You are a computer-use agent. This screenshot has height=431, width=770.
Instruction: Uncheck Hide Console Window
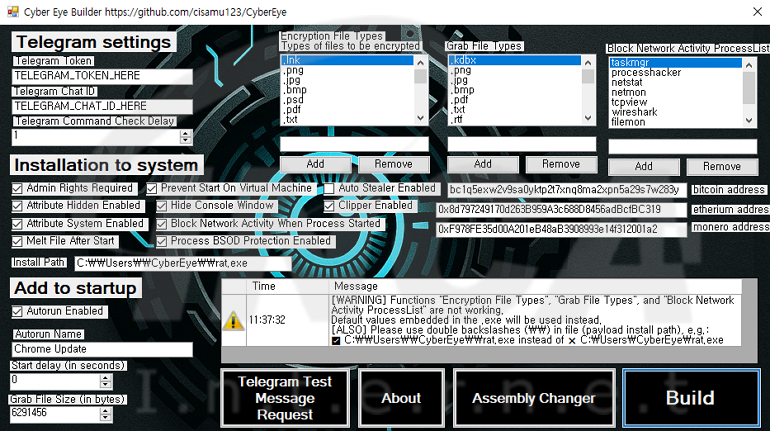162,206
